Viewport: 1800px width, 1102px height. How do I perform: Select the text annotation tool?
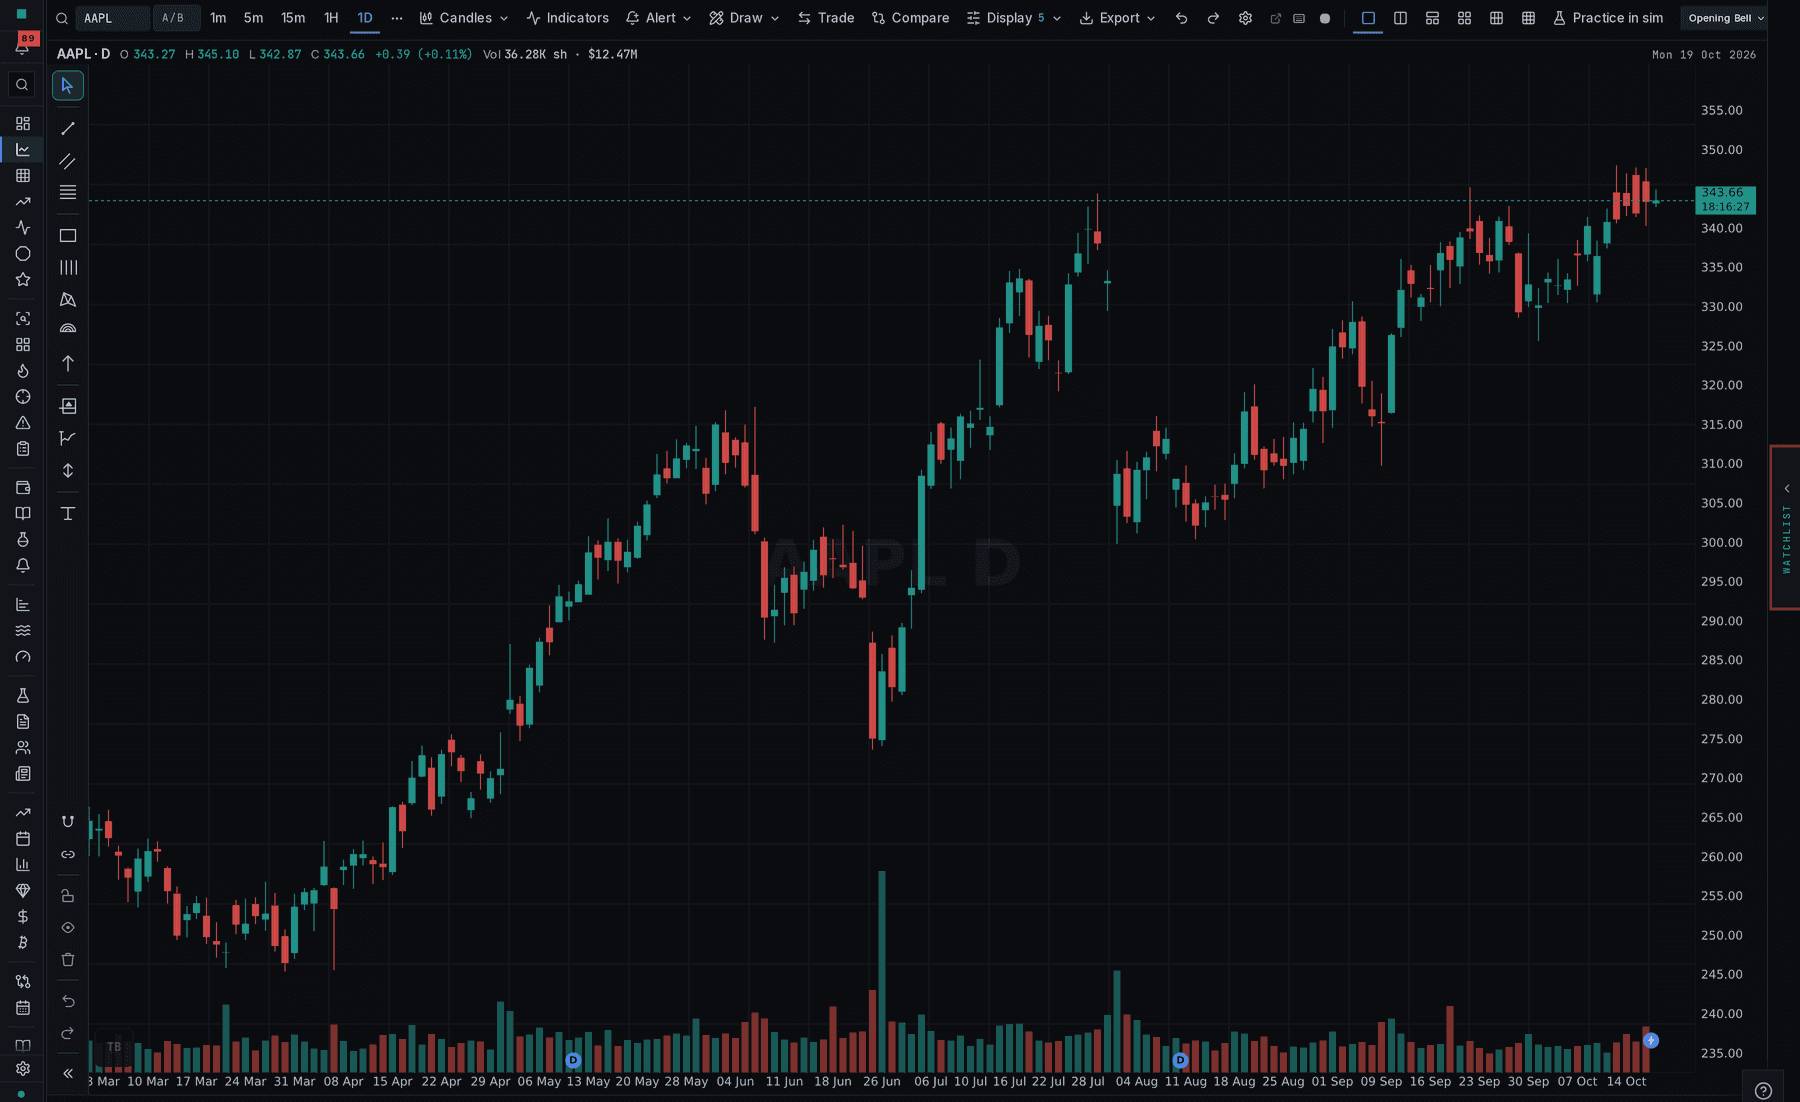pos(68,513)
